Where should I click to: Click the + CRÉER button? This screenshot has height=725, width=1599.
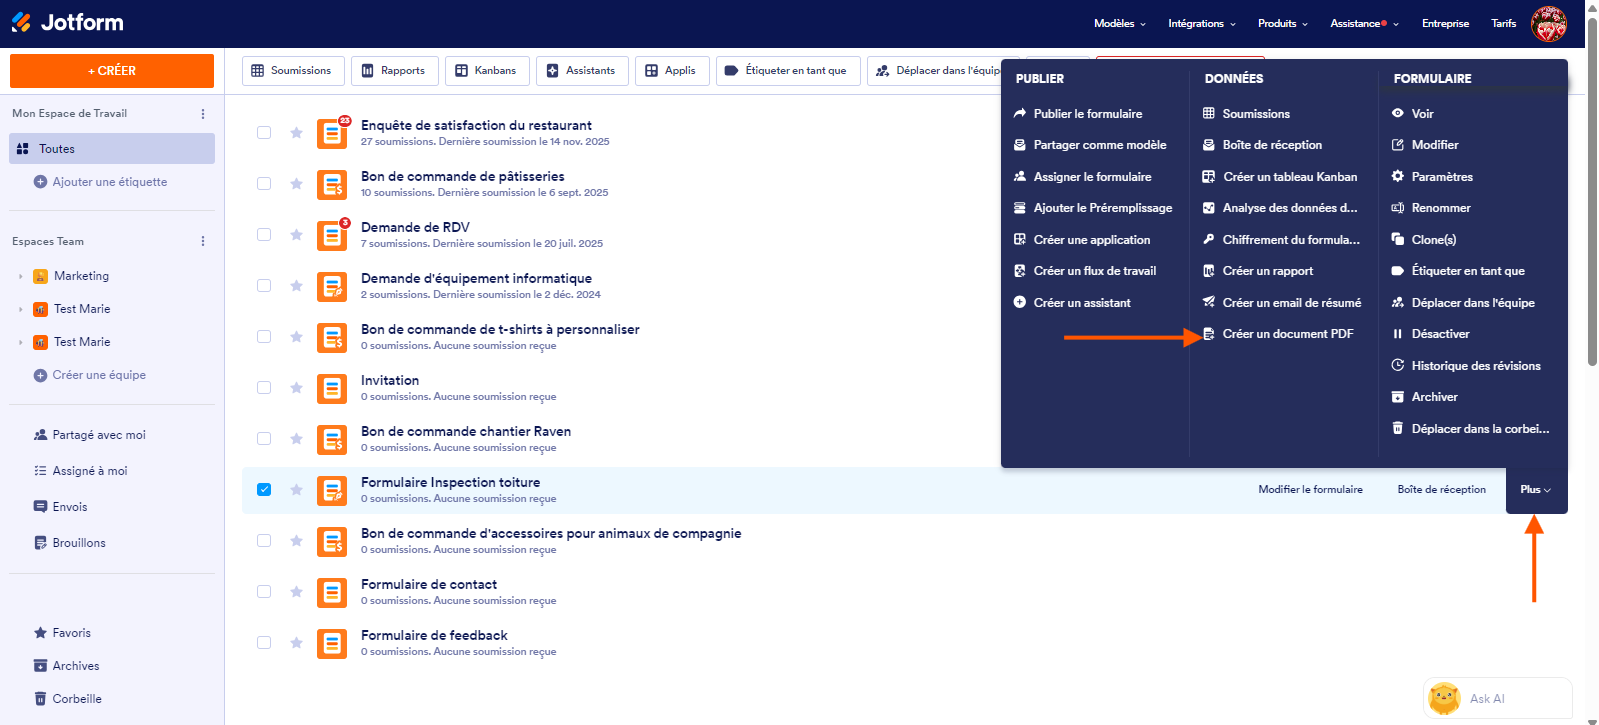point(112,71)
